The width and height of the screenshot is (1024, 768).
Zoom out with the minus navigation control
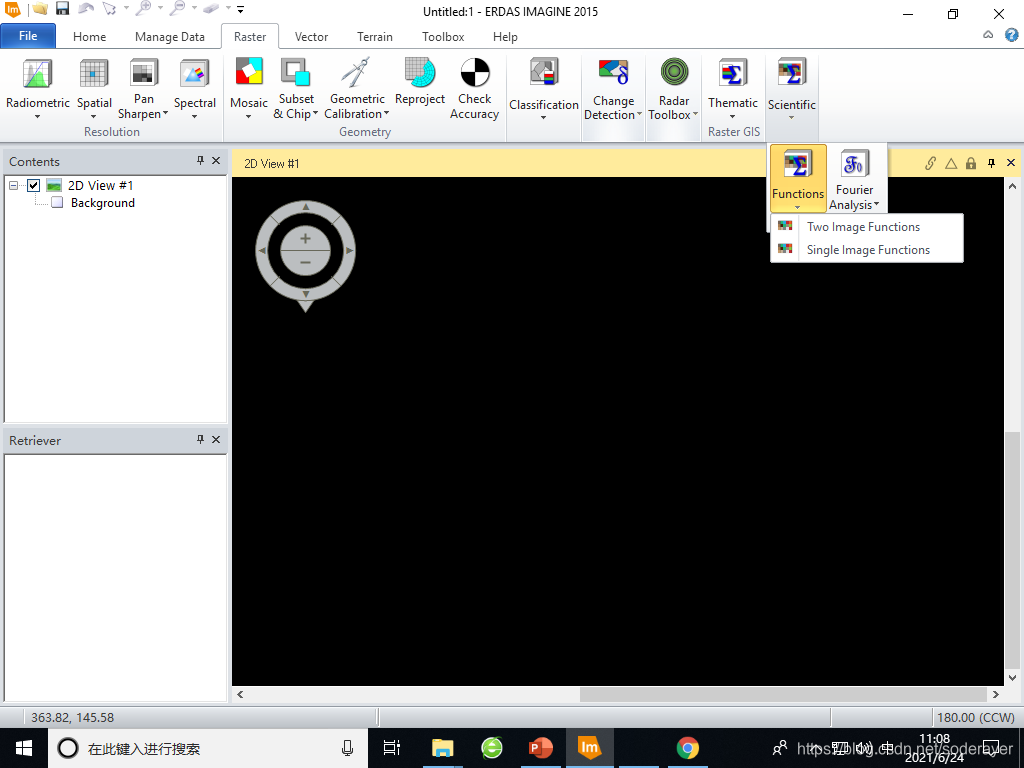pyautogui.click(x=305, y=262)
